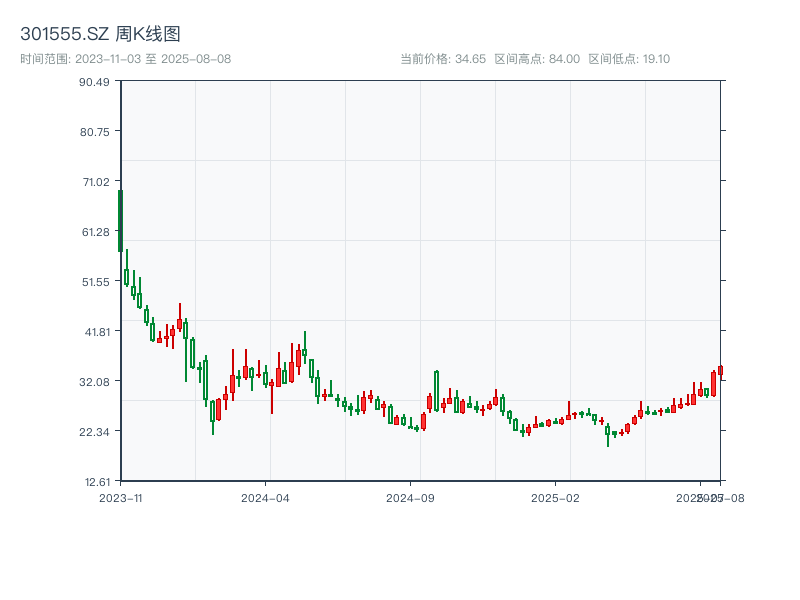The image size is (800, 600).
Task: Click the 71.02 price axis label
Action: click(94, 181)
